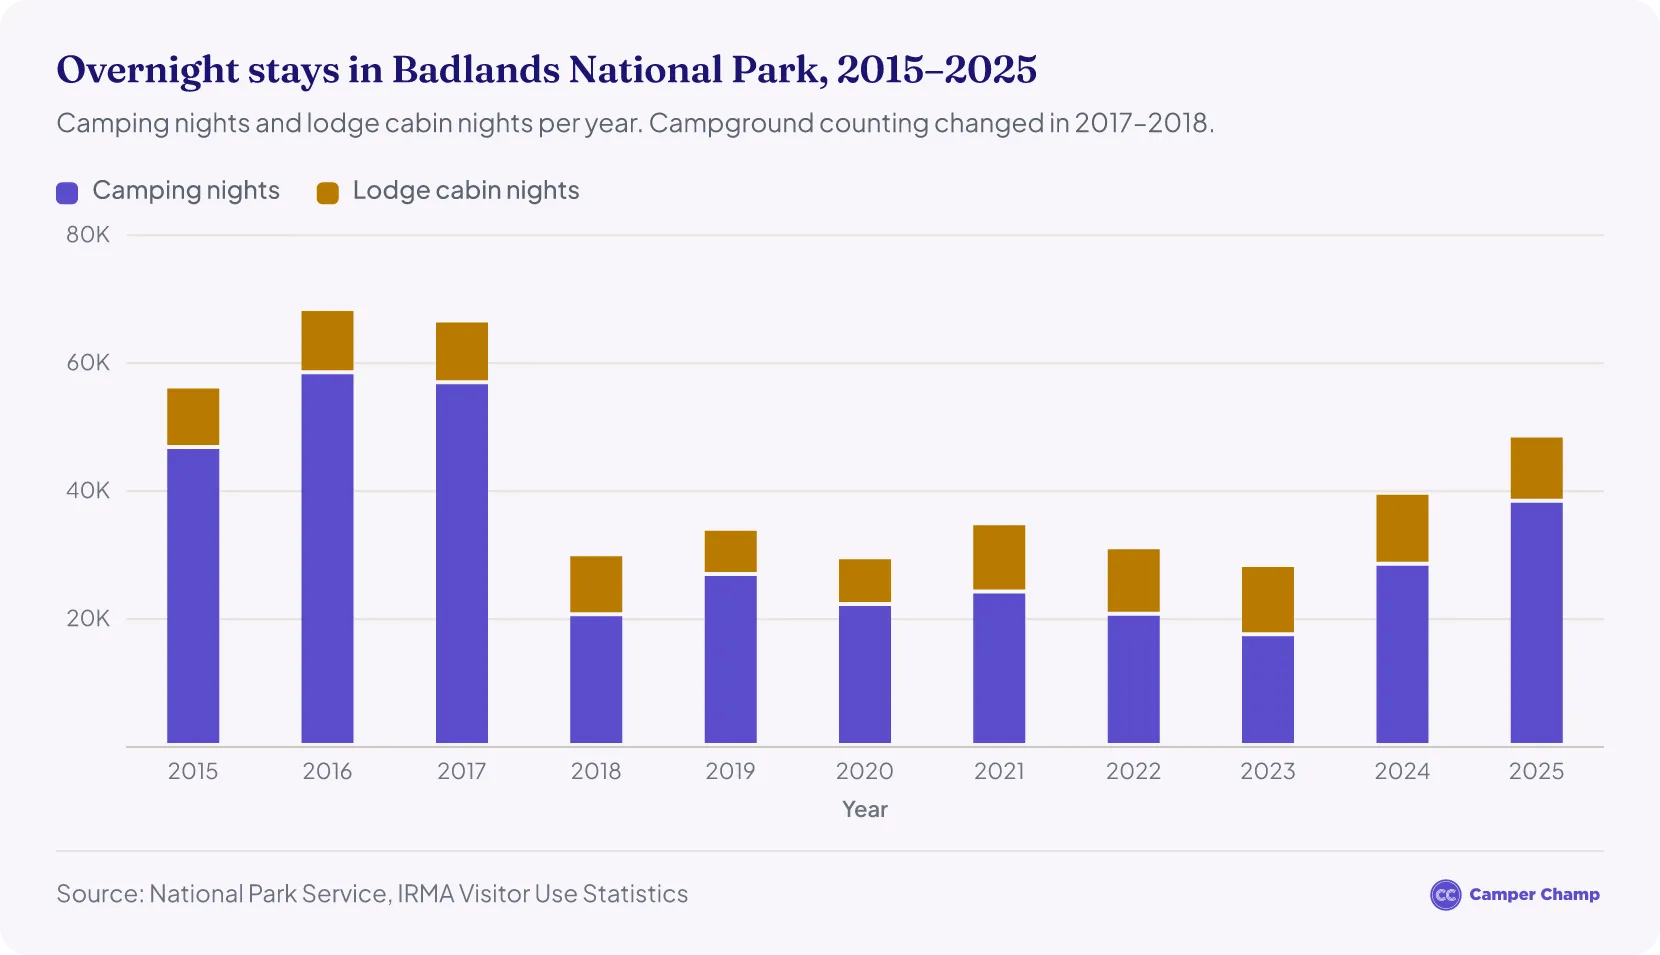Click the 2019 x-axis label
Image resolution: width=1660 pixels, height=955 pixels.
click(731, 771)
